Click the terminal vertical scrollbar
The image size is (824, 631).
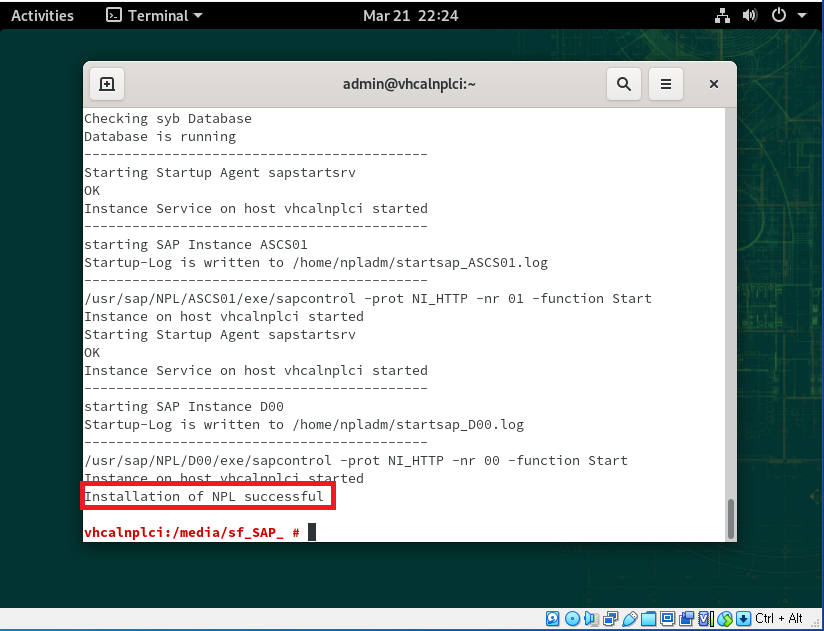[730, 519]
